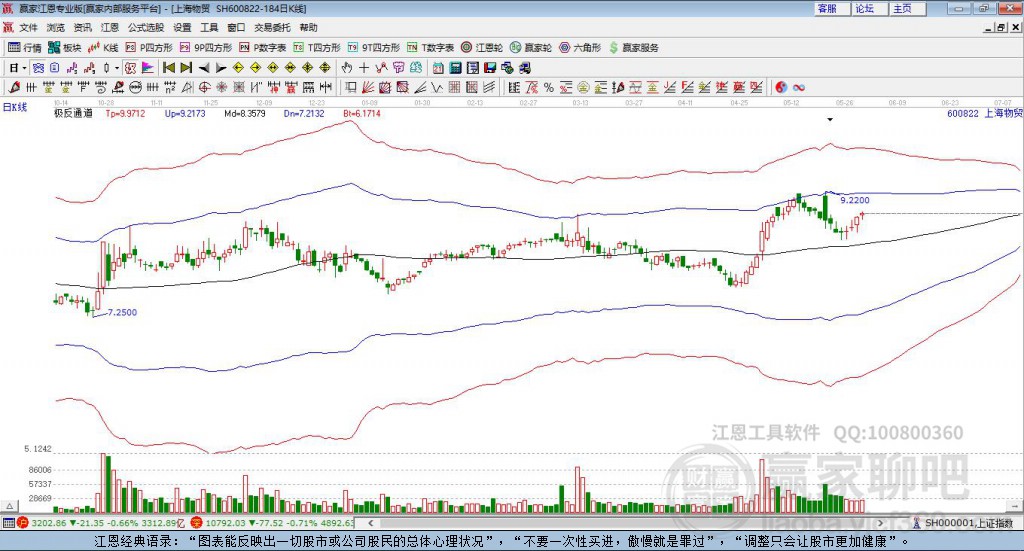Click the save floppy disk icon
This screenshot has width=1024, height=551.
coord(490,68)
